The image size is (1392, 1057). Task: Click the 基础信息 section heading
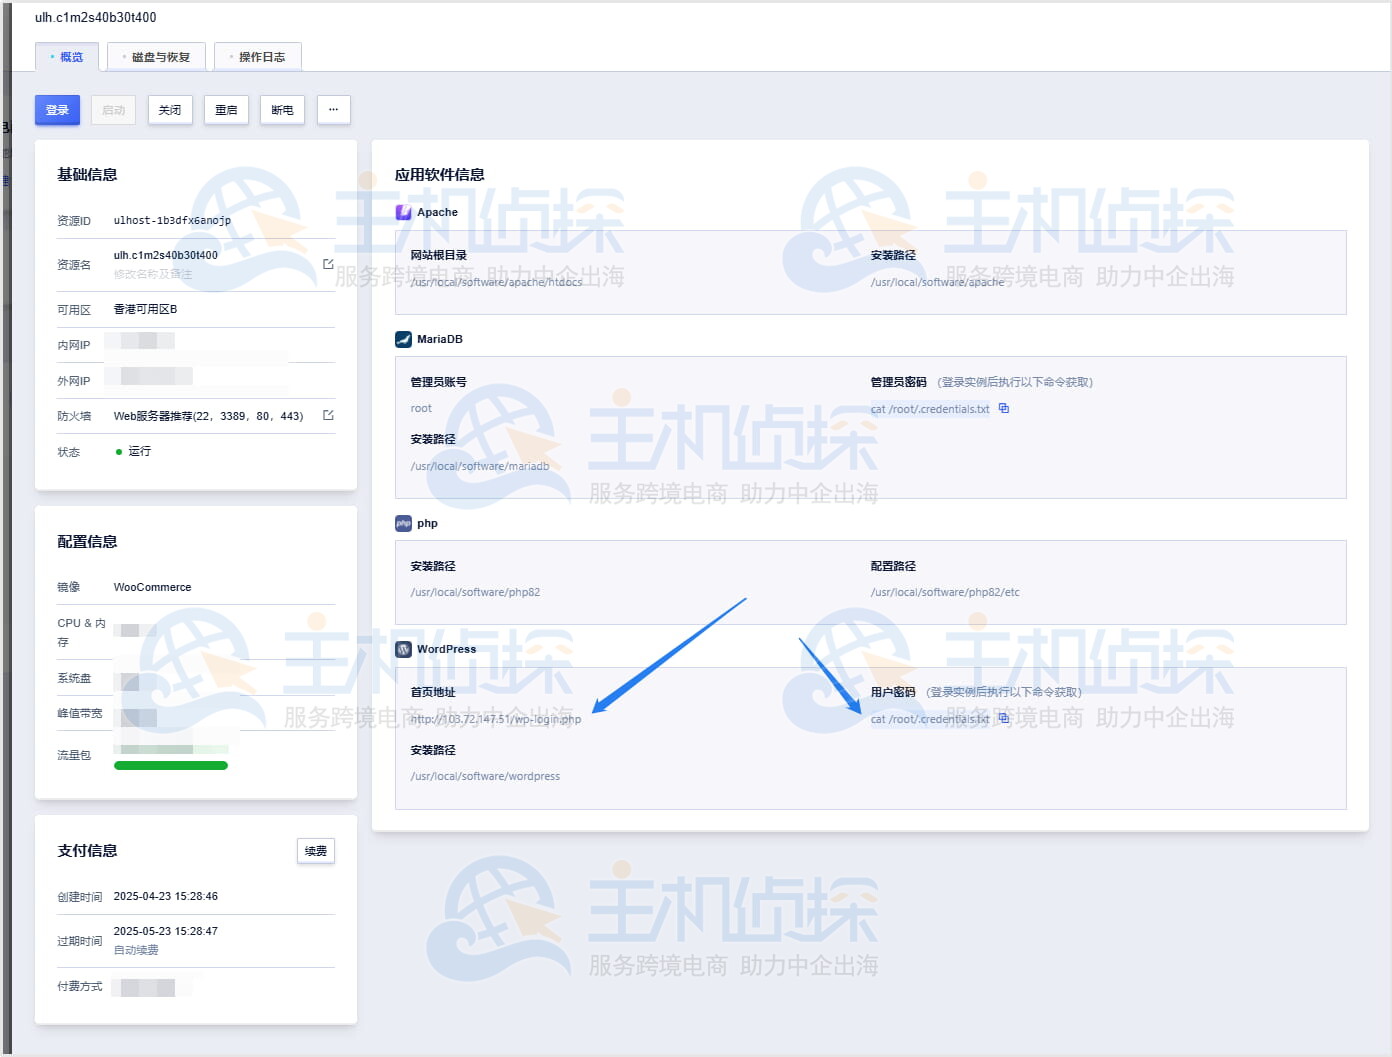(x=87, y=174)
